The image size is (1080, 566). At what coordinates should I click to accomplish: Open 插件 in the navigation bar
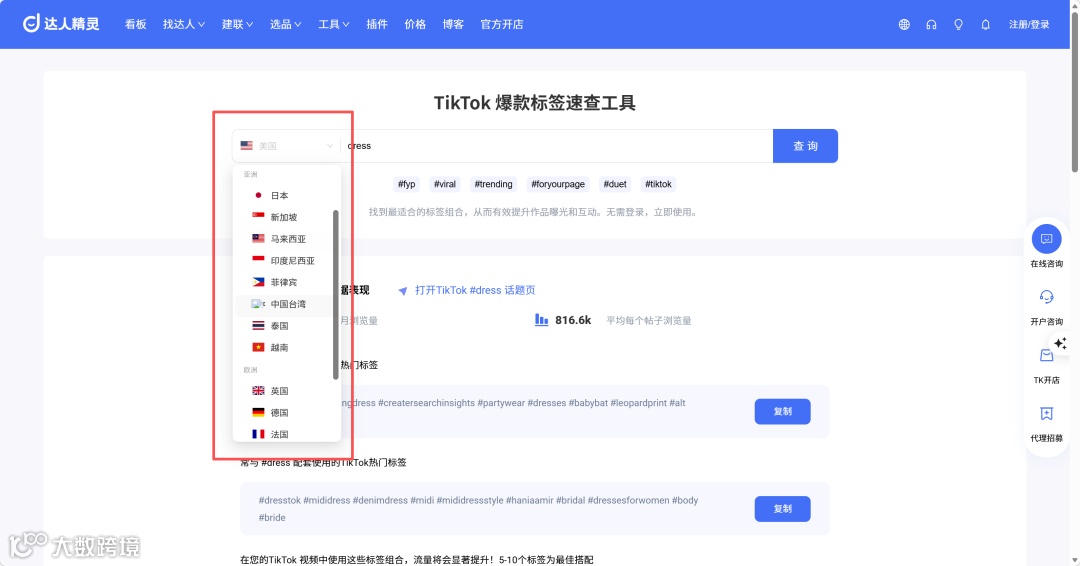click(x=377, y=24)
